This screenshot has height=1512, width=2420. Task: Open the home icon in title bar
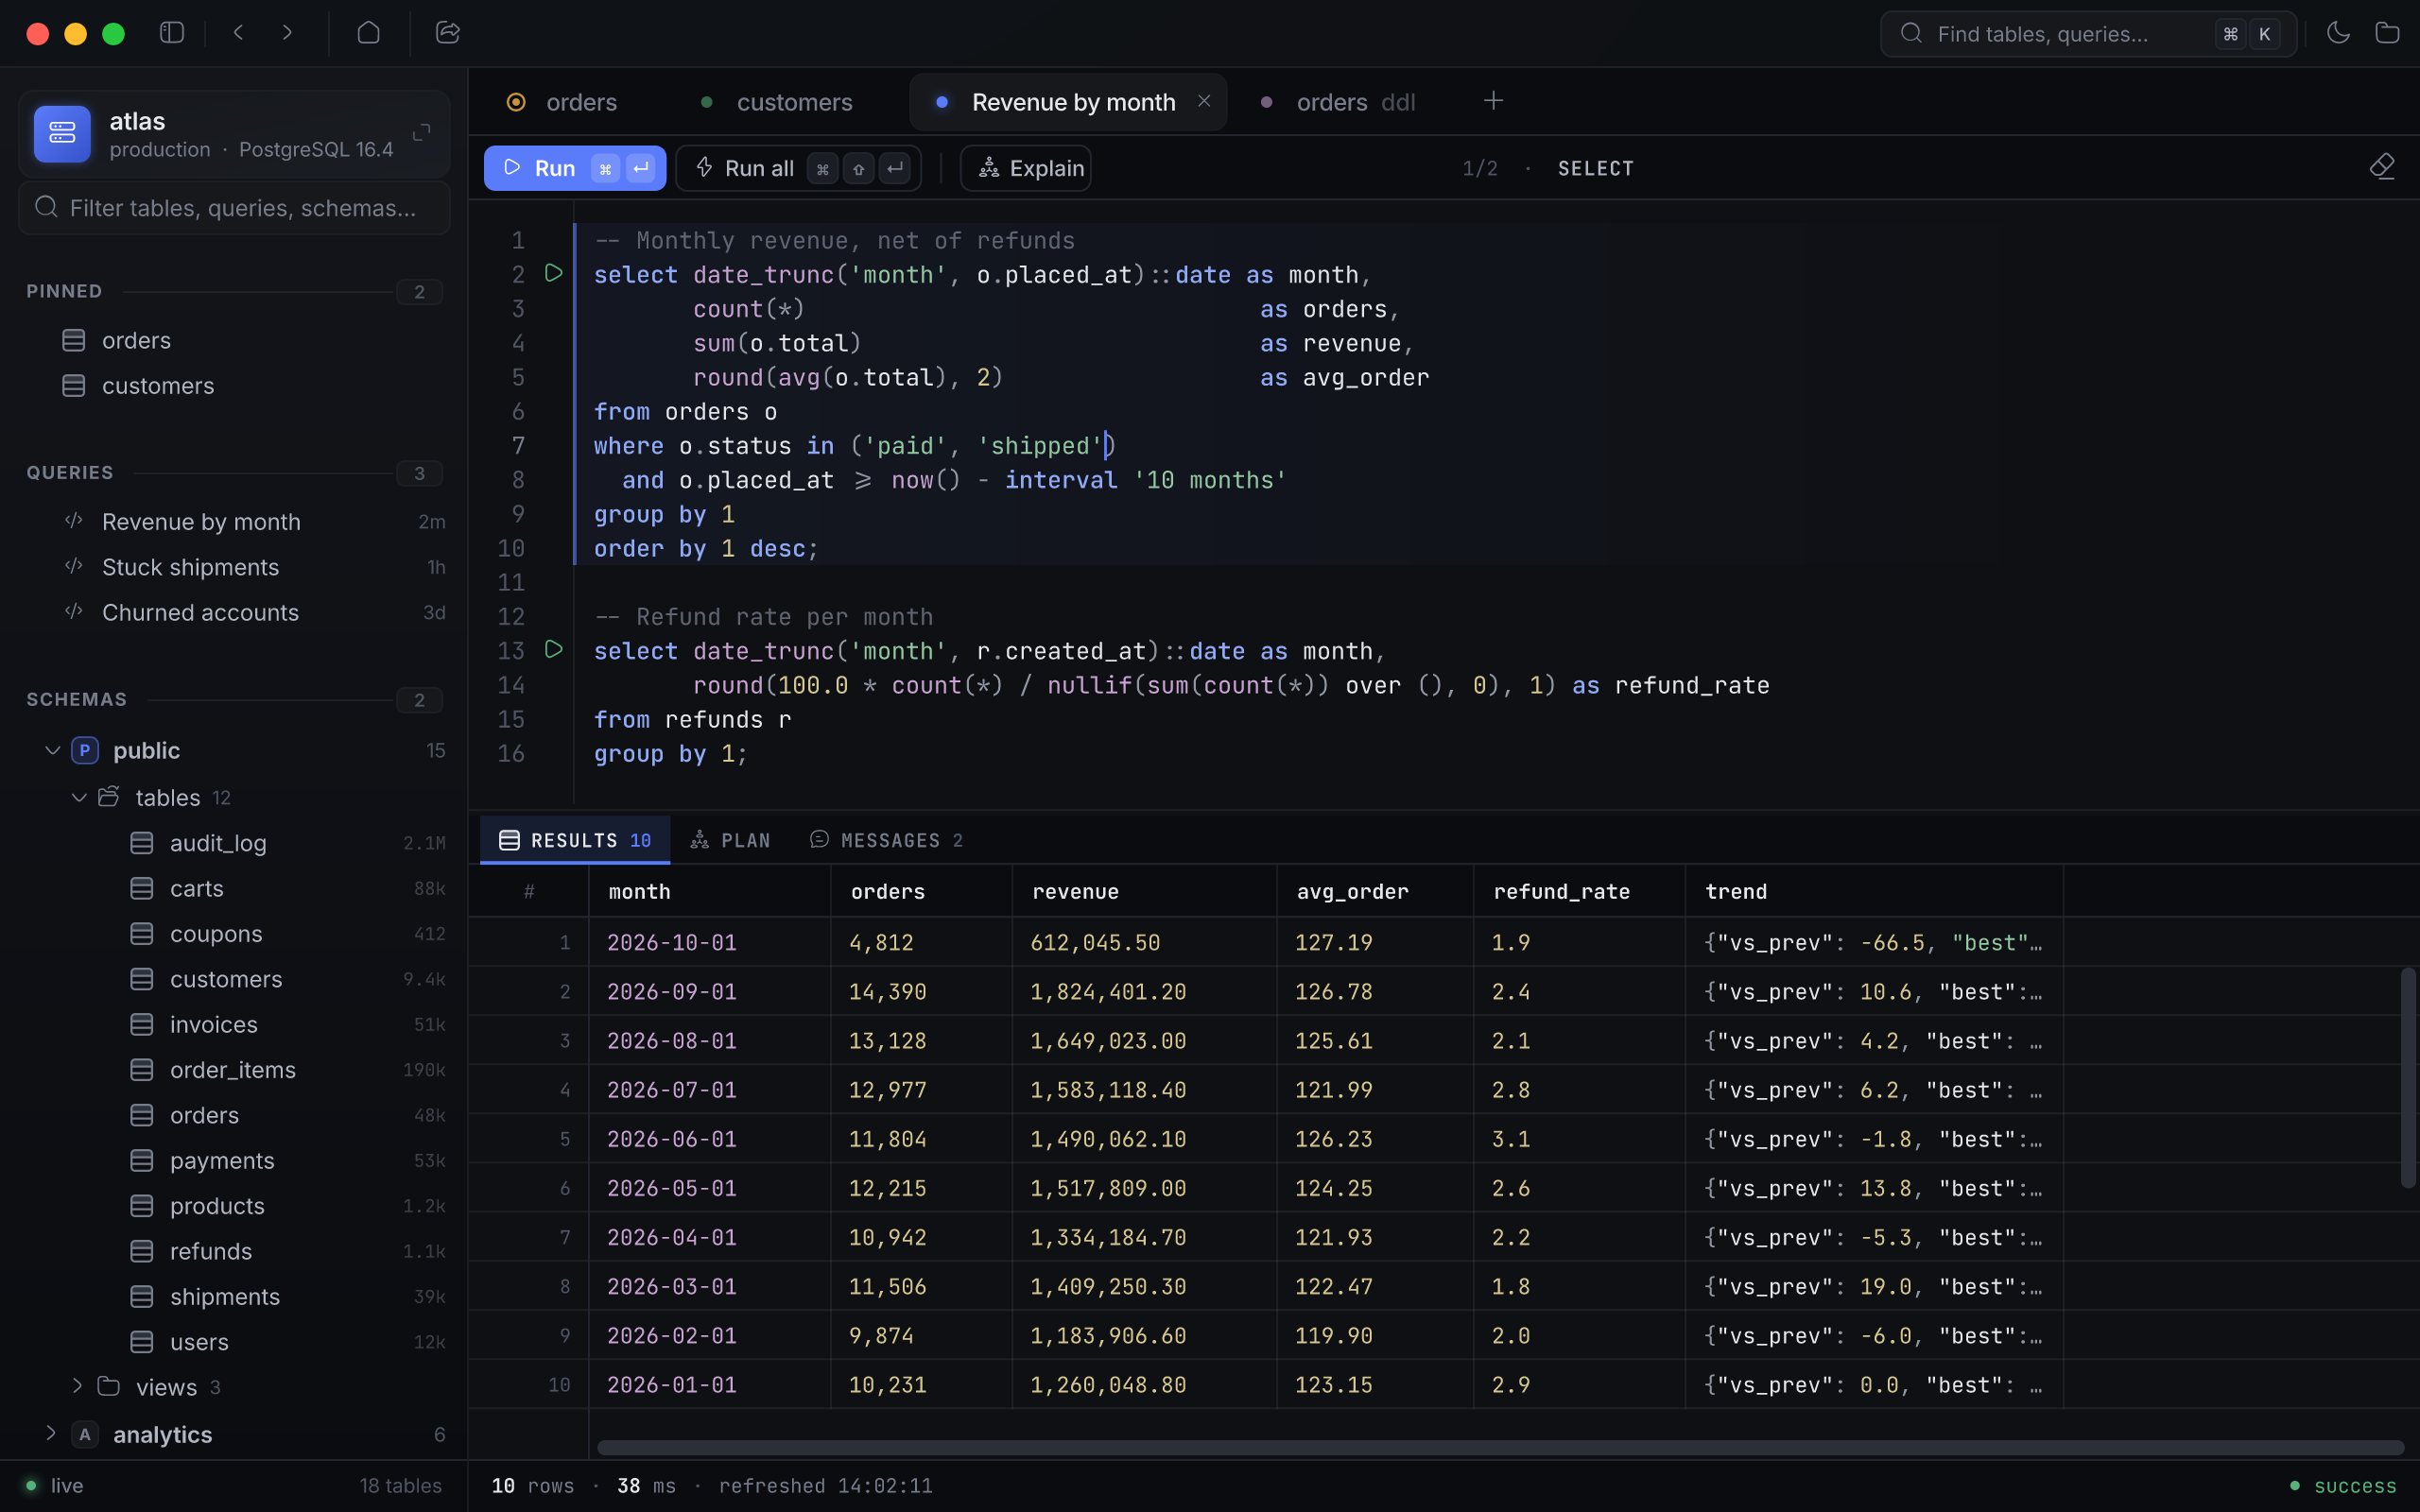[368, 33]
